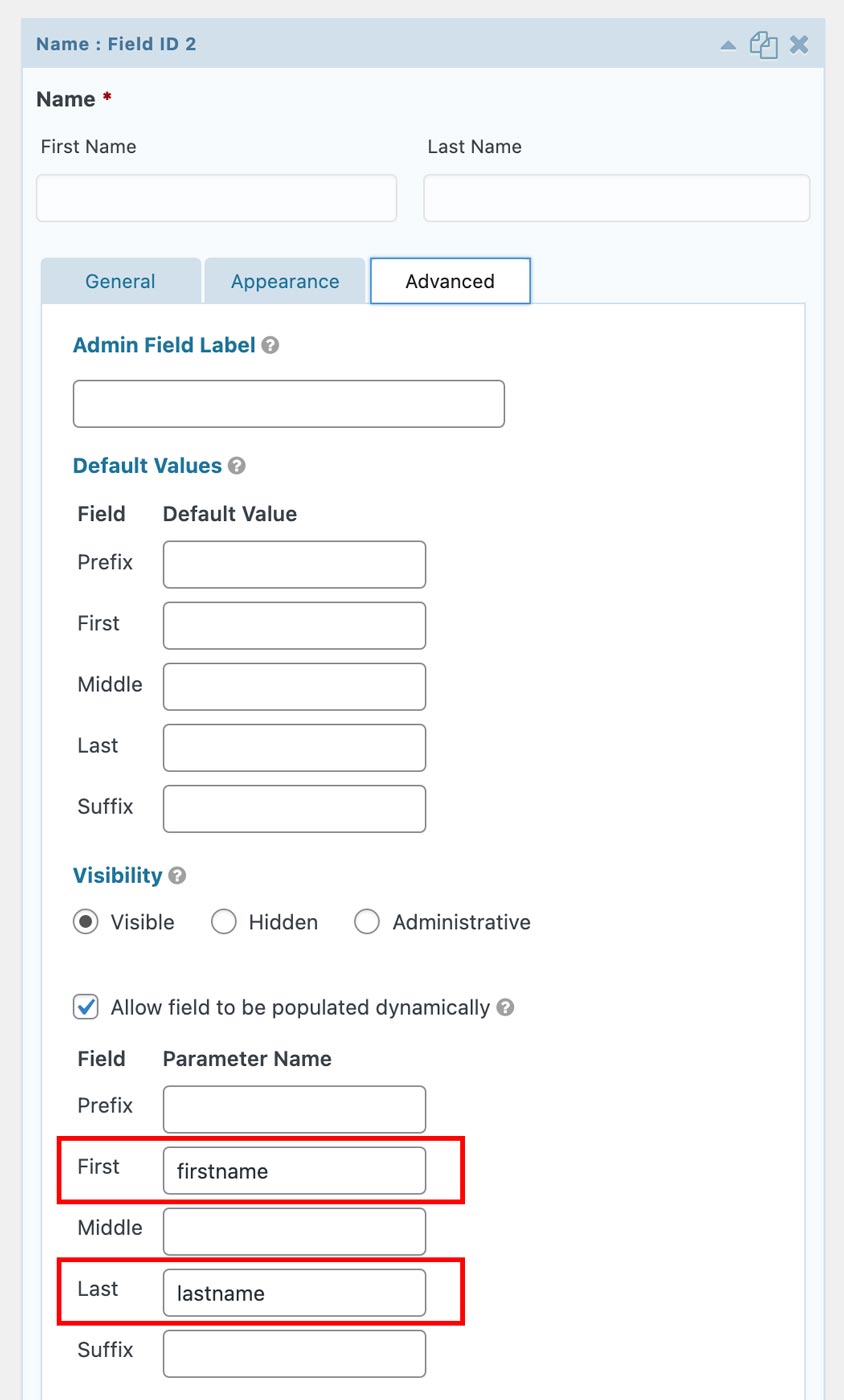Show help for Admin Field Label
This screenshot has height=1400, width=844.
click(270, 345)
